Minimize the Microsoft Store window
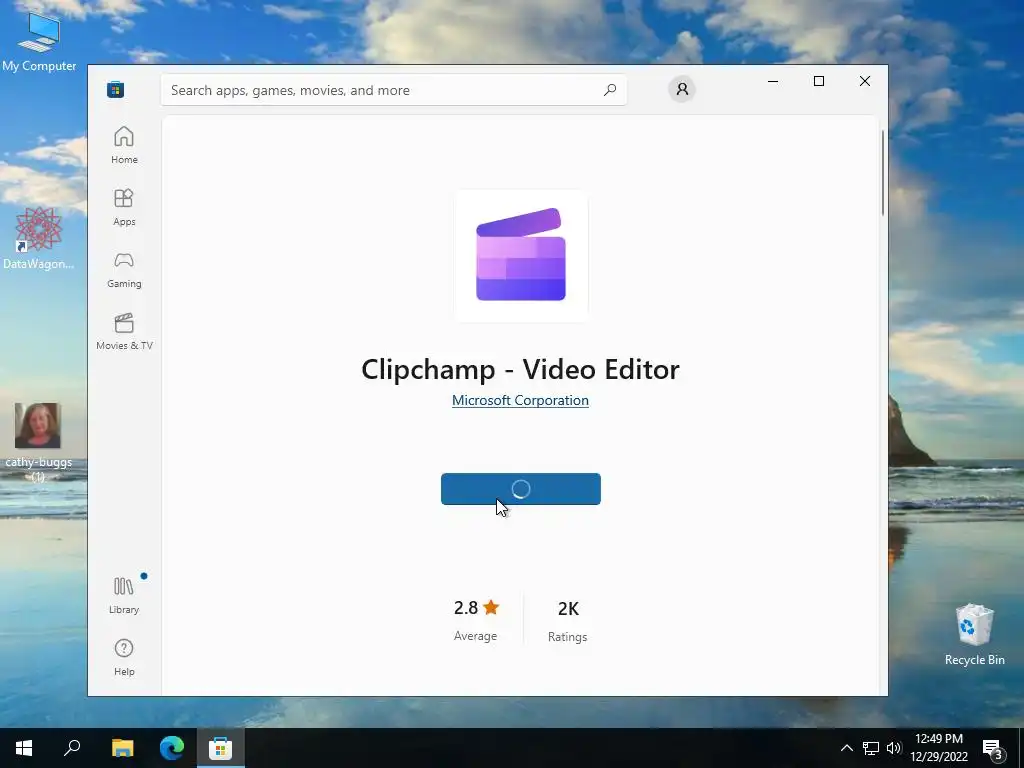 click(773, 82)
